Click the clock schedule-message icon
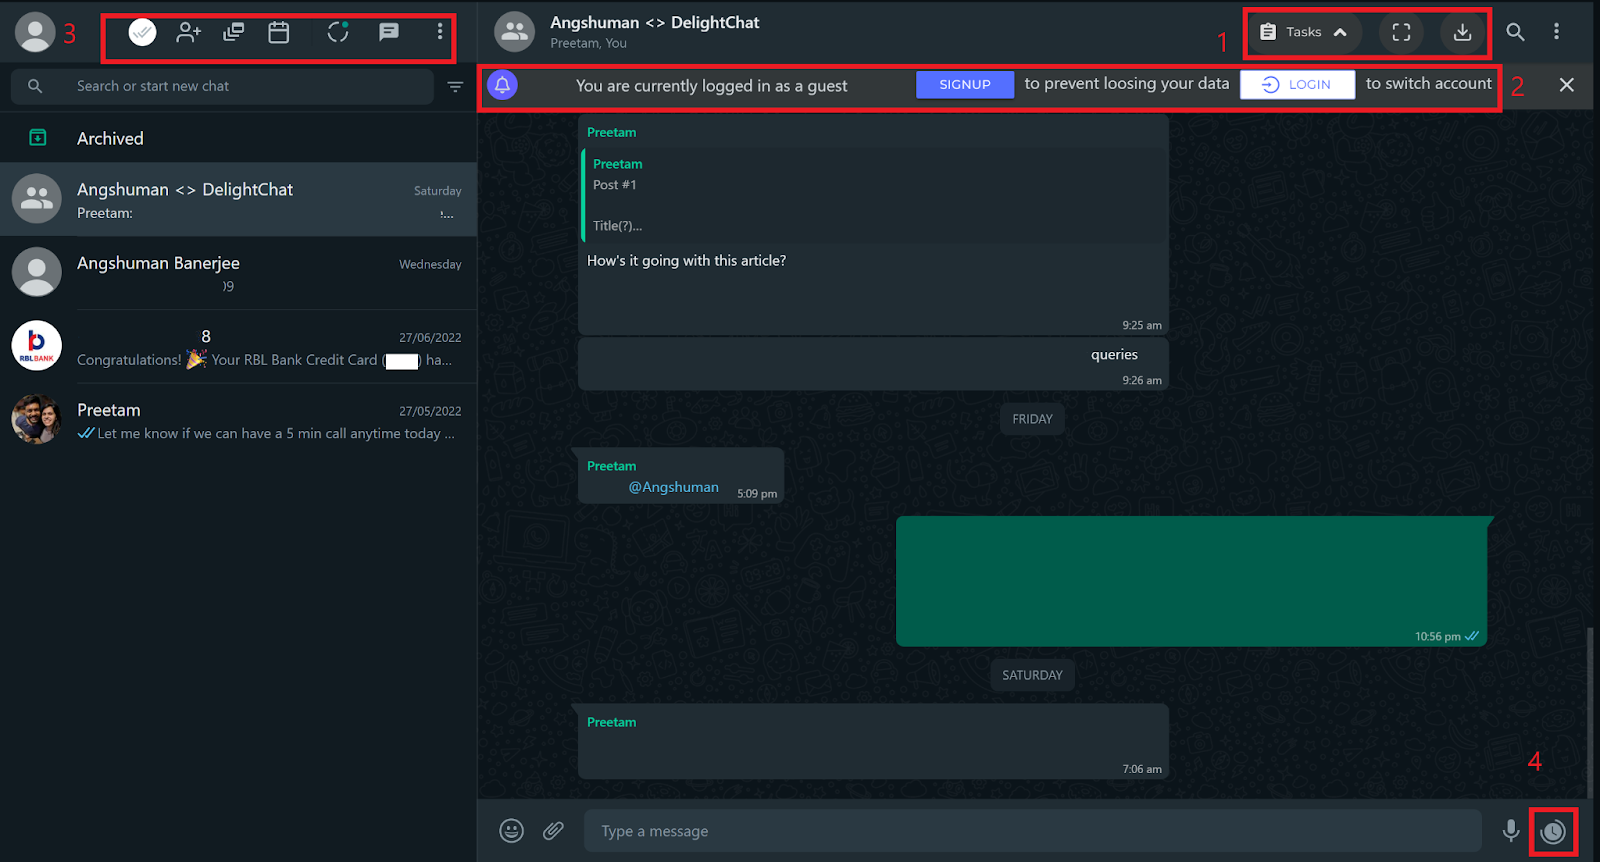1600x862 pixels. pyautogui.click(x=1553, y=832)
